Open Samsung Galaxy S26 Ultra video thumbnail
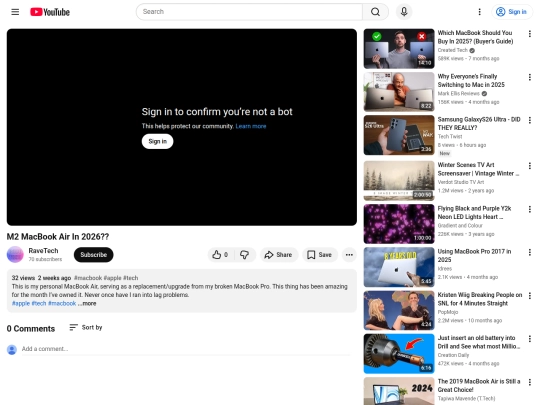Viewport: 540px width, 405px height. click(x=399, y=135)
